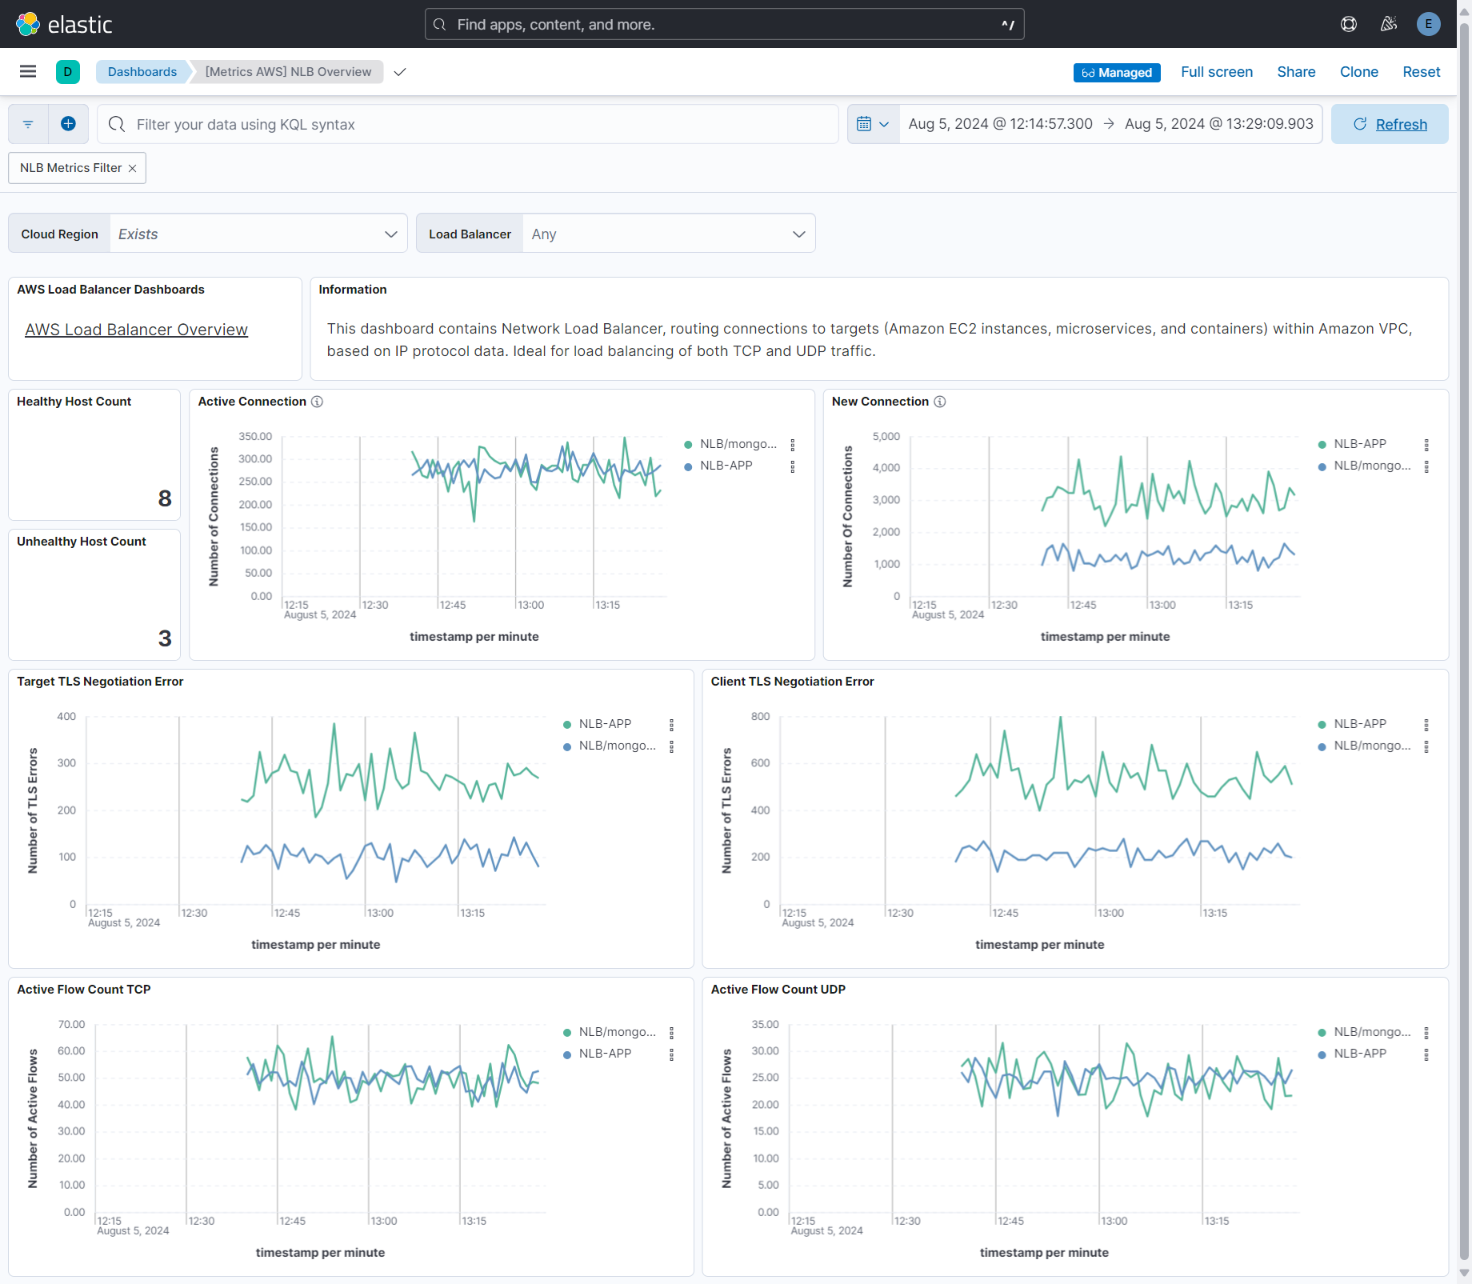Image resolution: width=1472 pixels, height=1284 pixels.
Task: View the Active Connection info tooltip icon
Action: click(x=317, y=401)
